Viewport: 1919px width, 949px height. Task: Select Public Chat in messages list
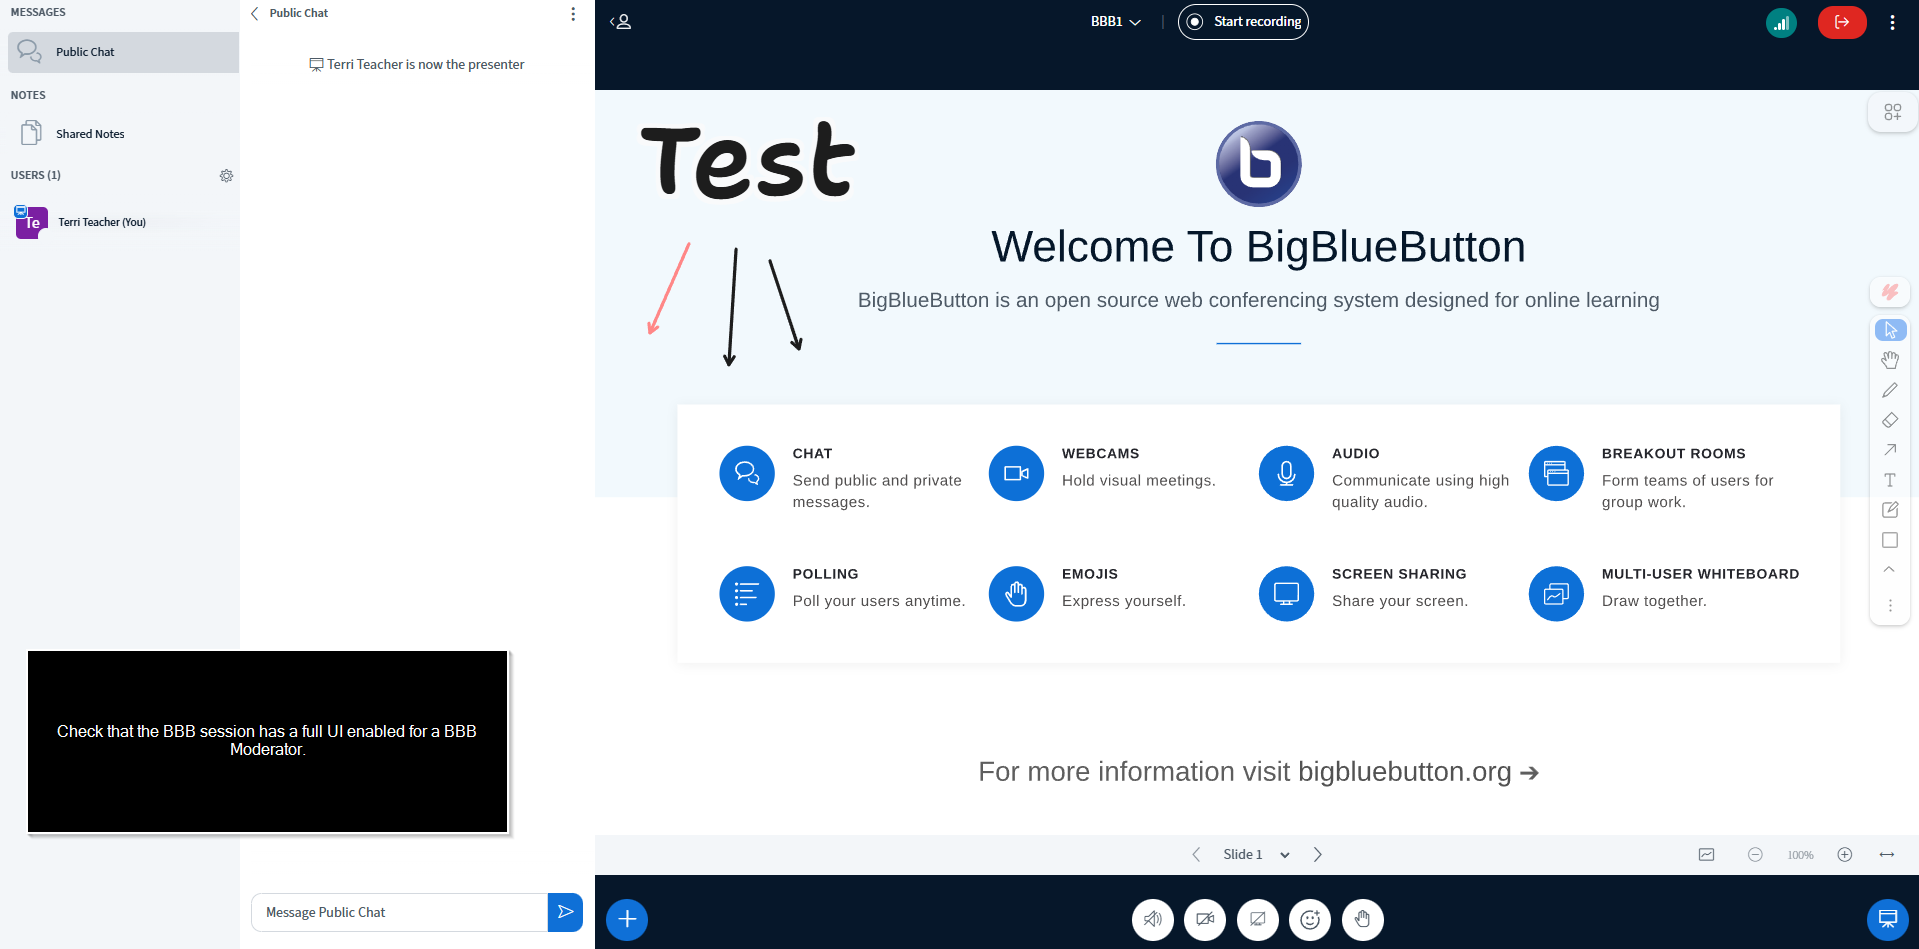point(124,52)
